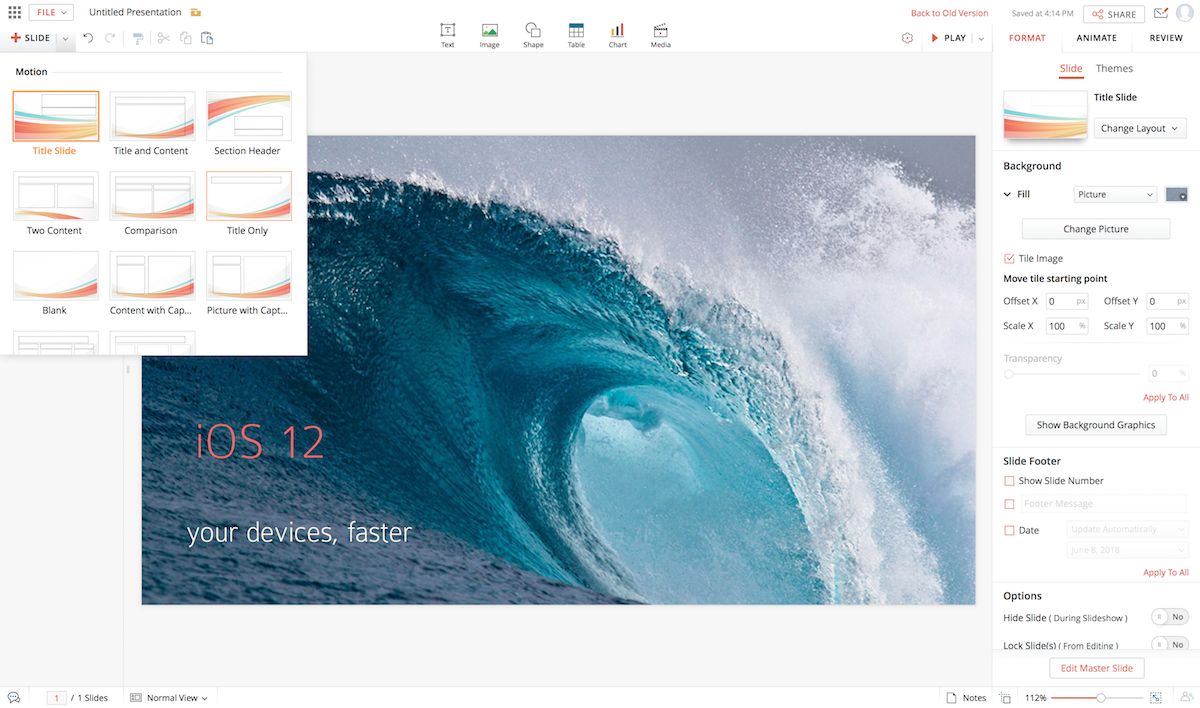The image size is (1200, 708).
Task: Click the Media insert icon
Action: point(660,35)
